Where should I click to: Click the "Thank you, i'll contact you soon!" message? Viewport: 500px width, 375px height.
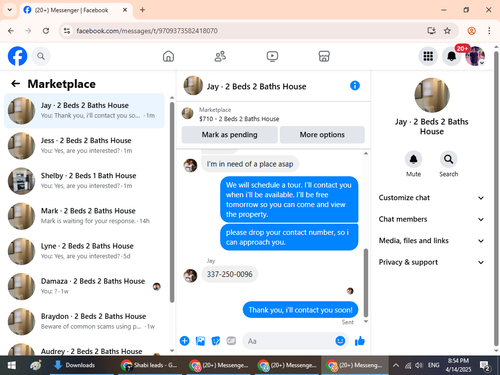[300, 310]
